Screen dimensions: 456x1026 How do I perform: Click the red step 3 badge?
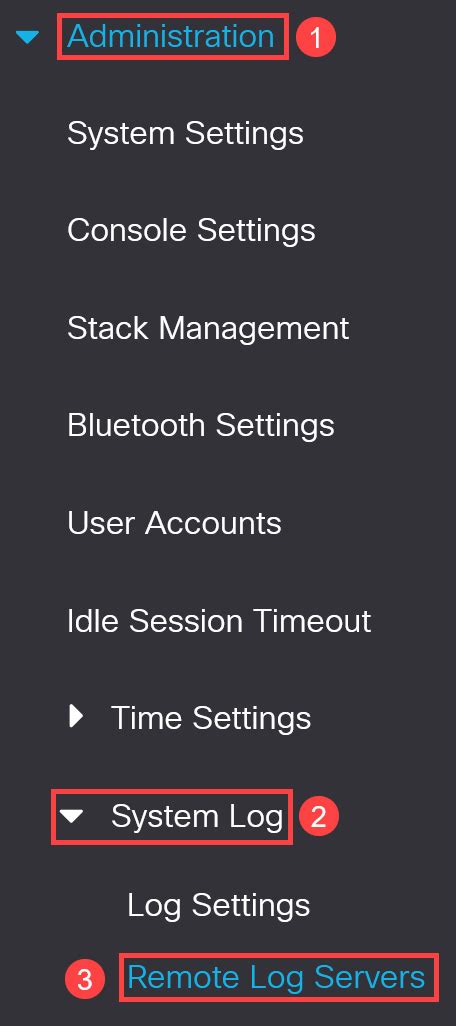[x=85, y=980]
